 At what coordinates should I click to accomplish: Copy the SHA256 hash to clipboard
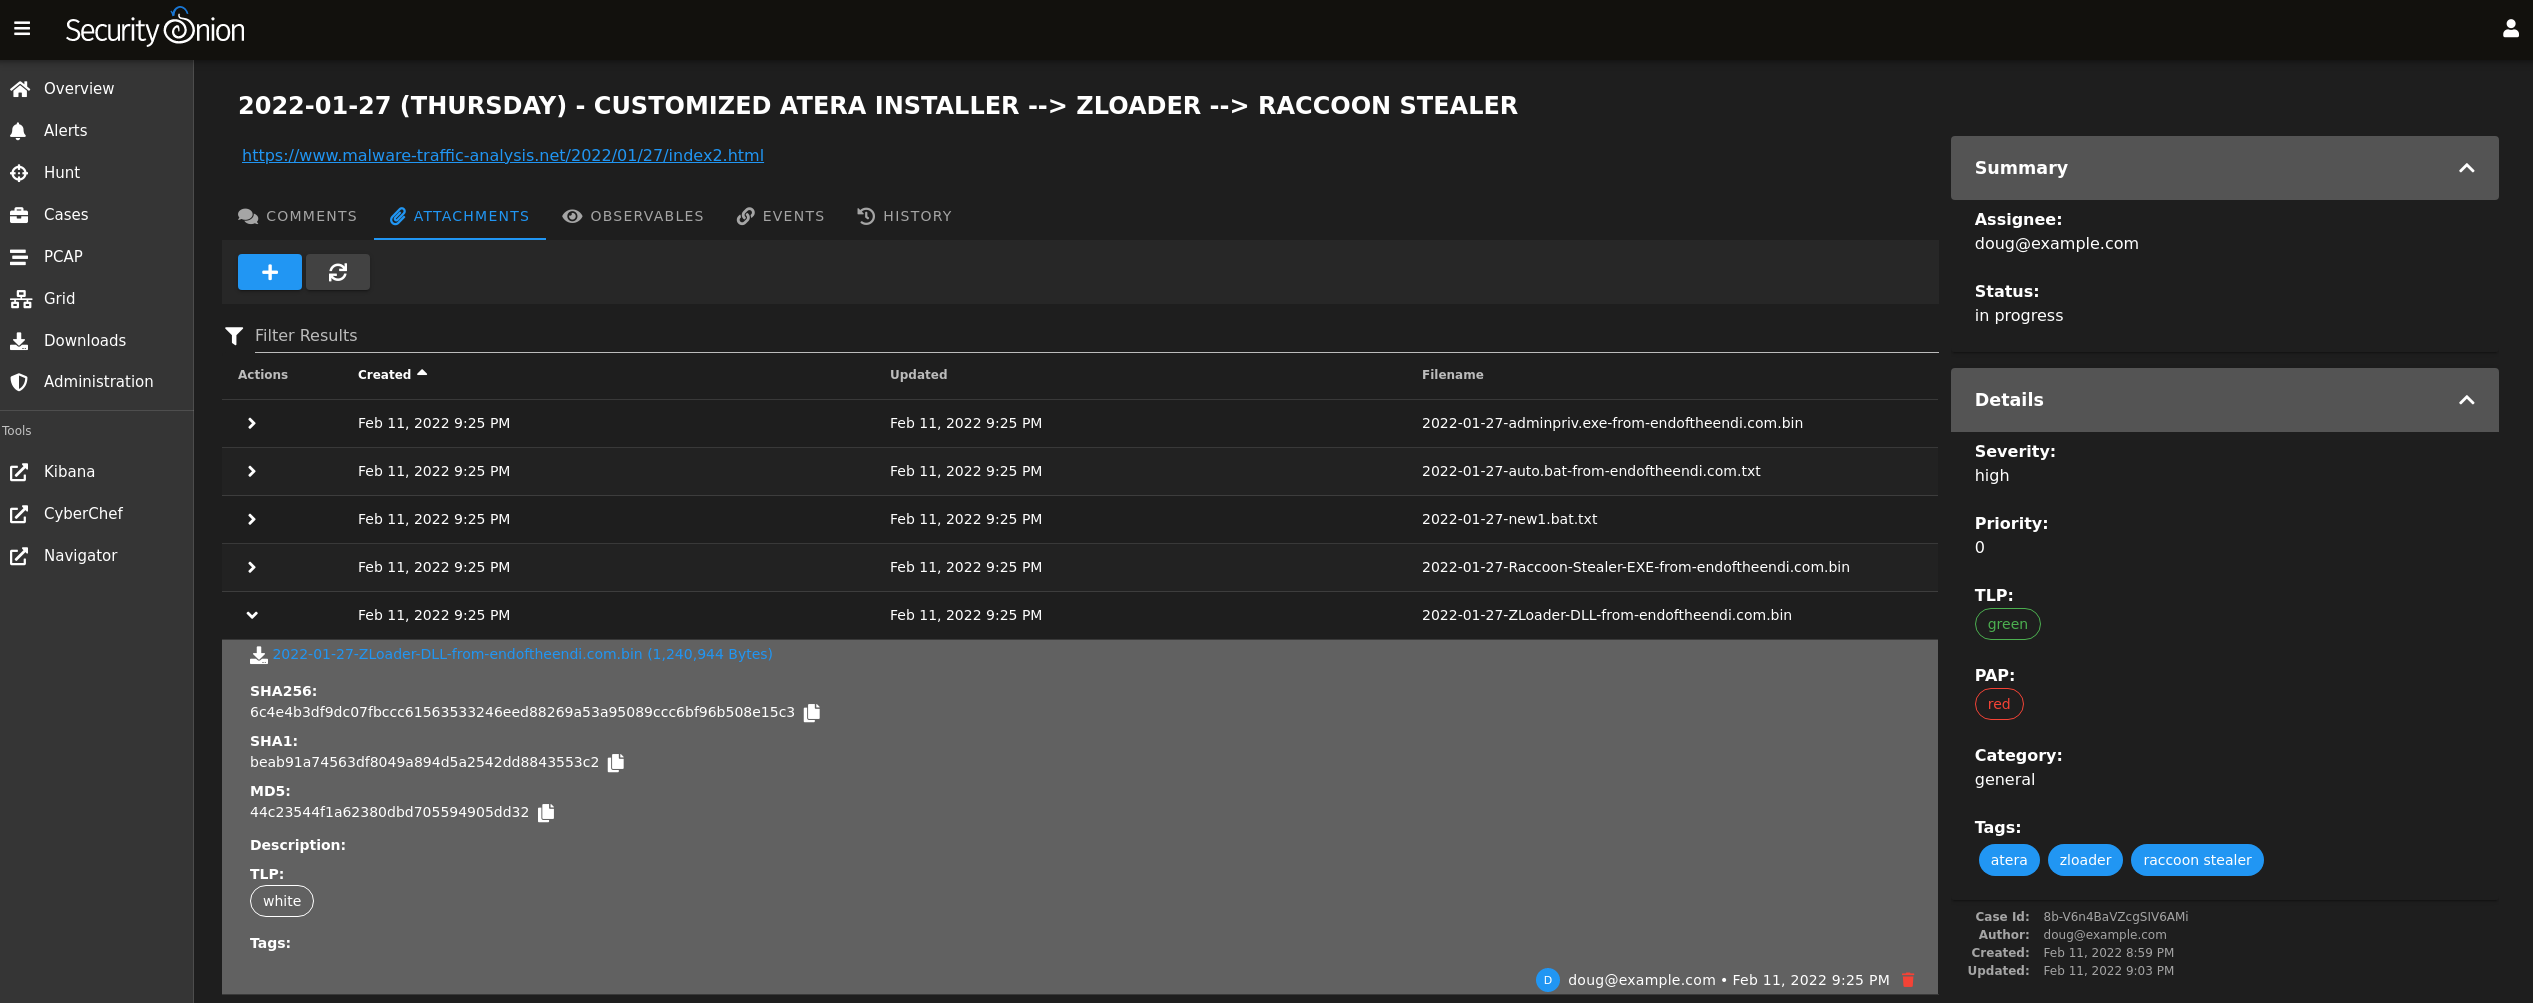(812, 713)
